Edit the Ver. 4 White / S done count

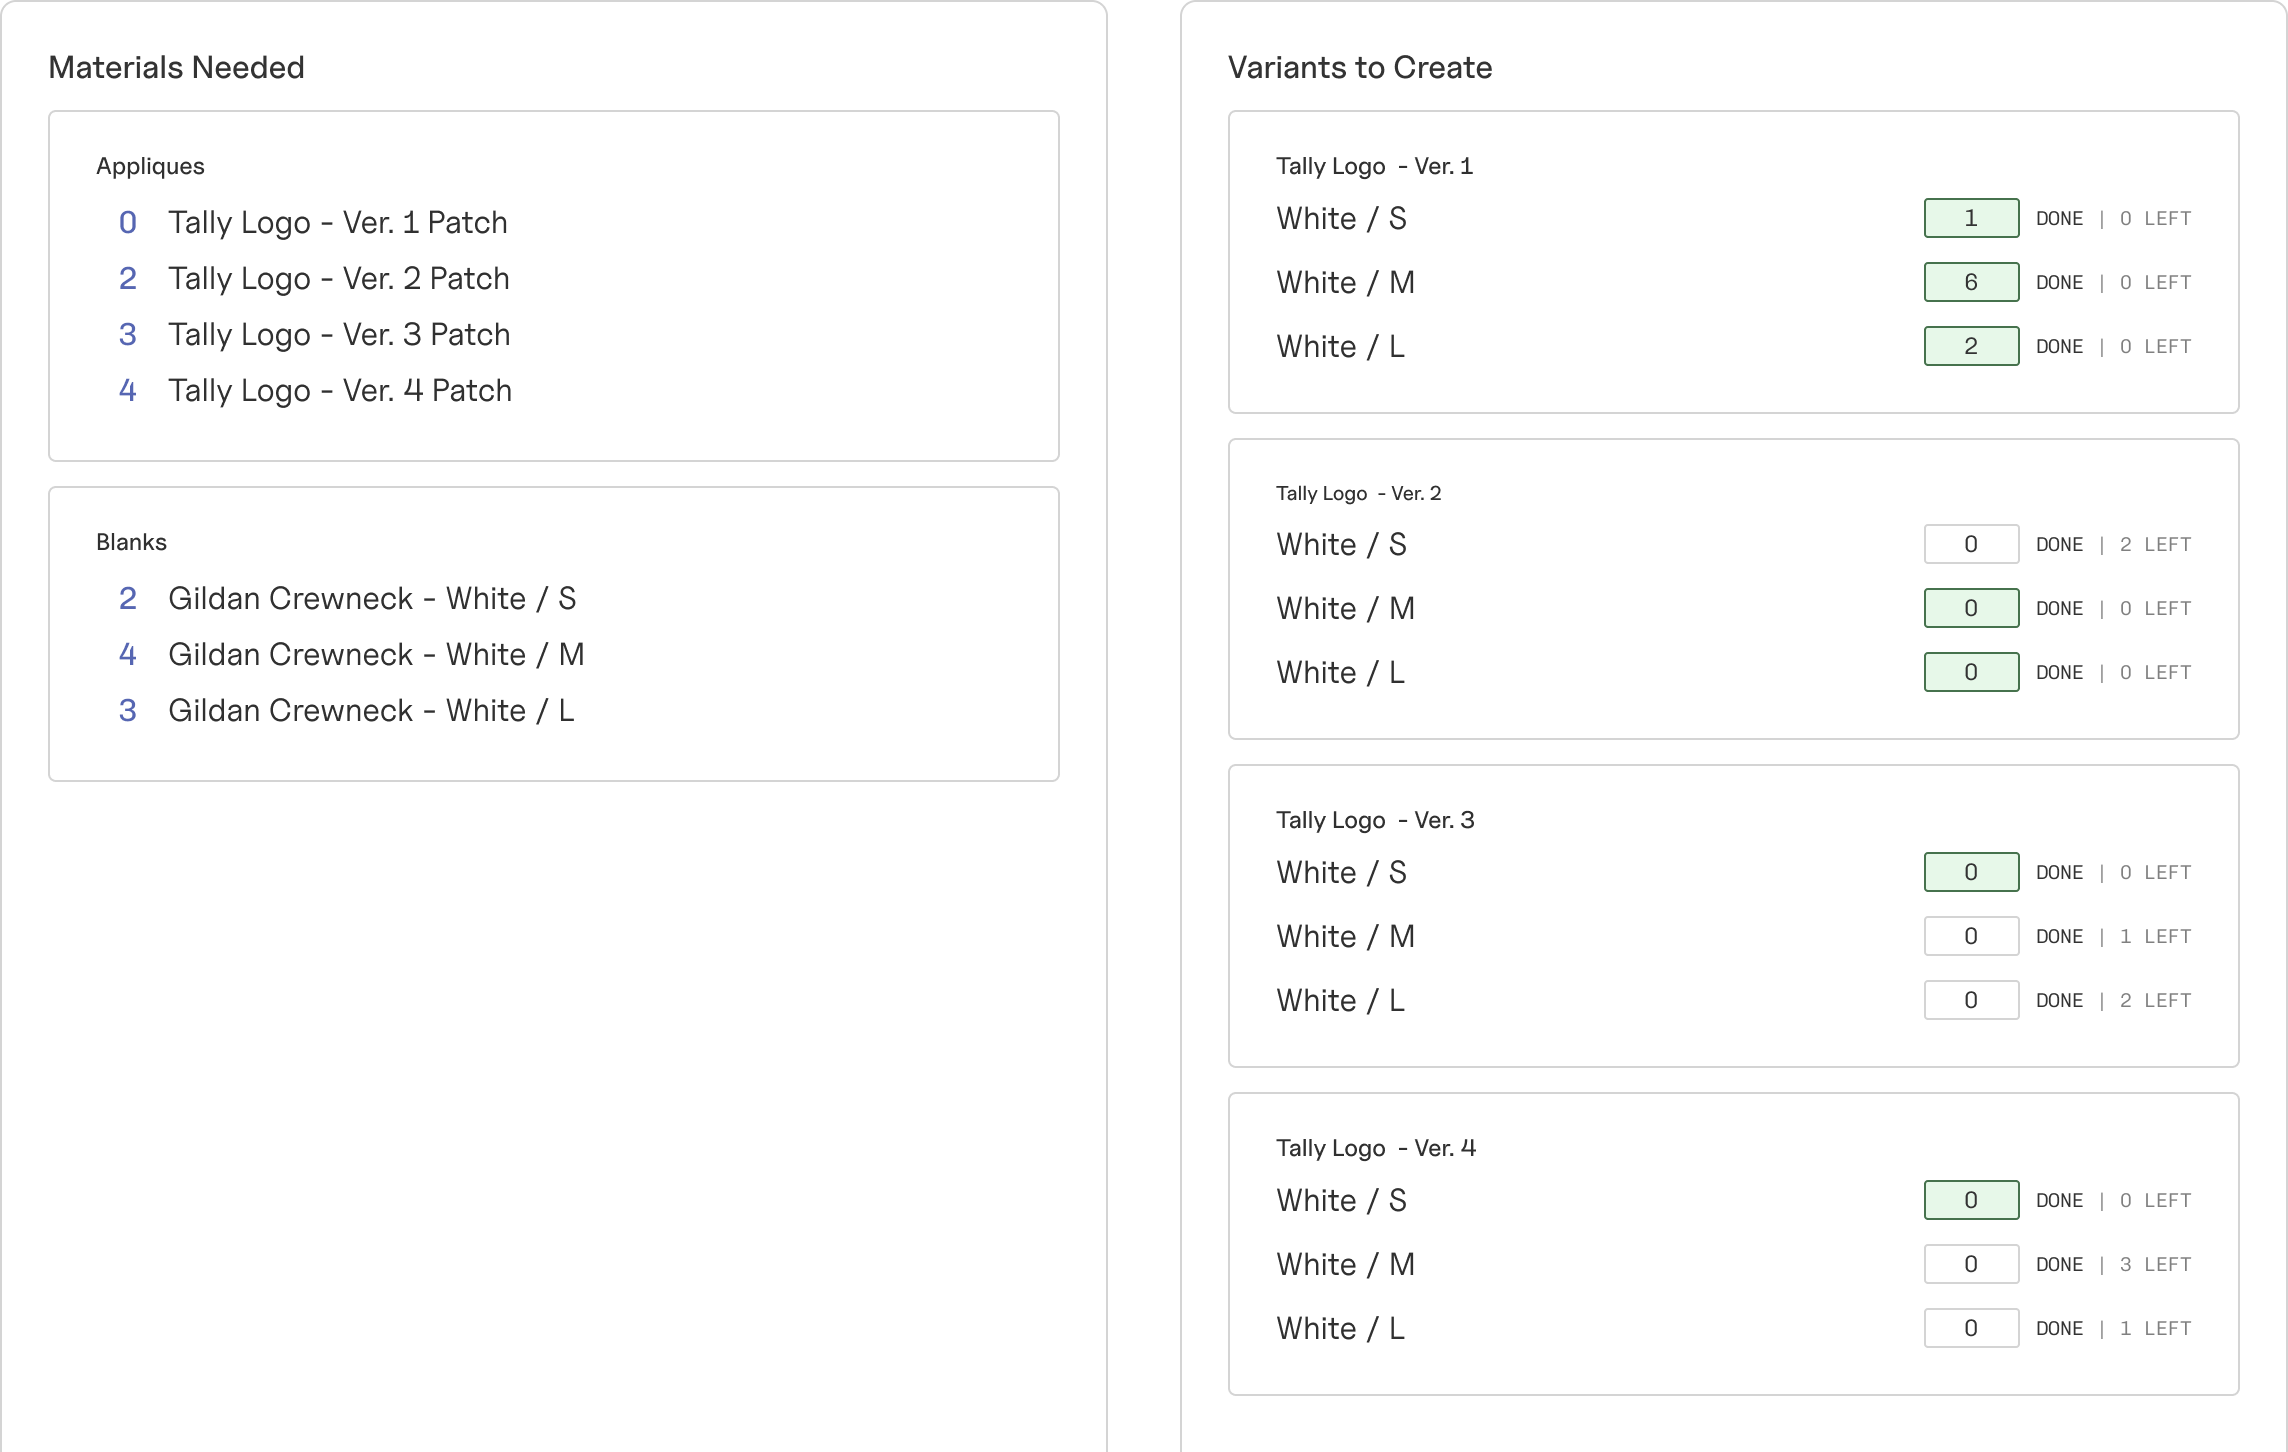1971,1201
